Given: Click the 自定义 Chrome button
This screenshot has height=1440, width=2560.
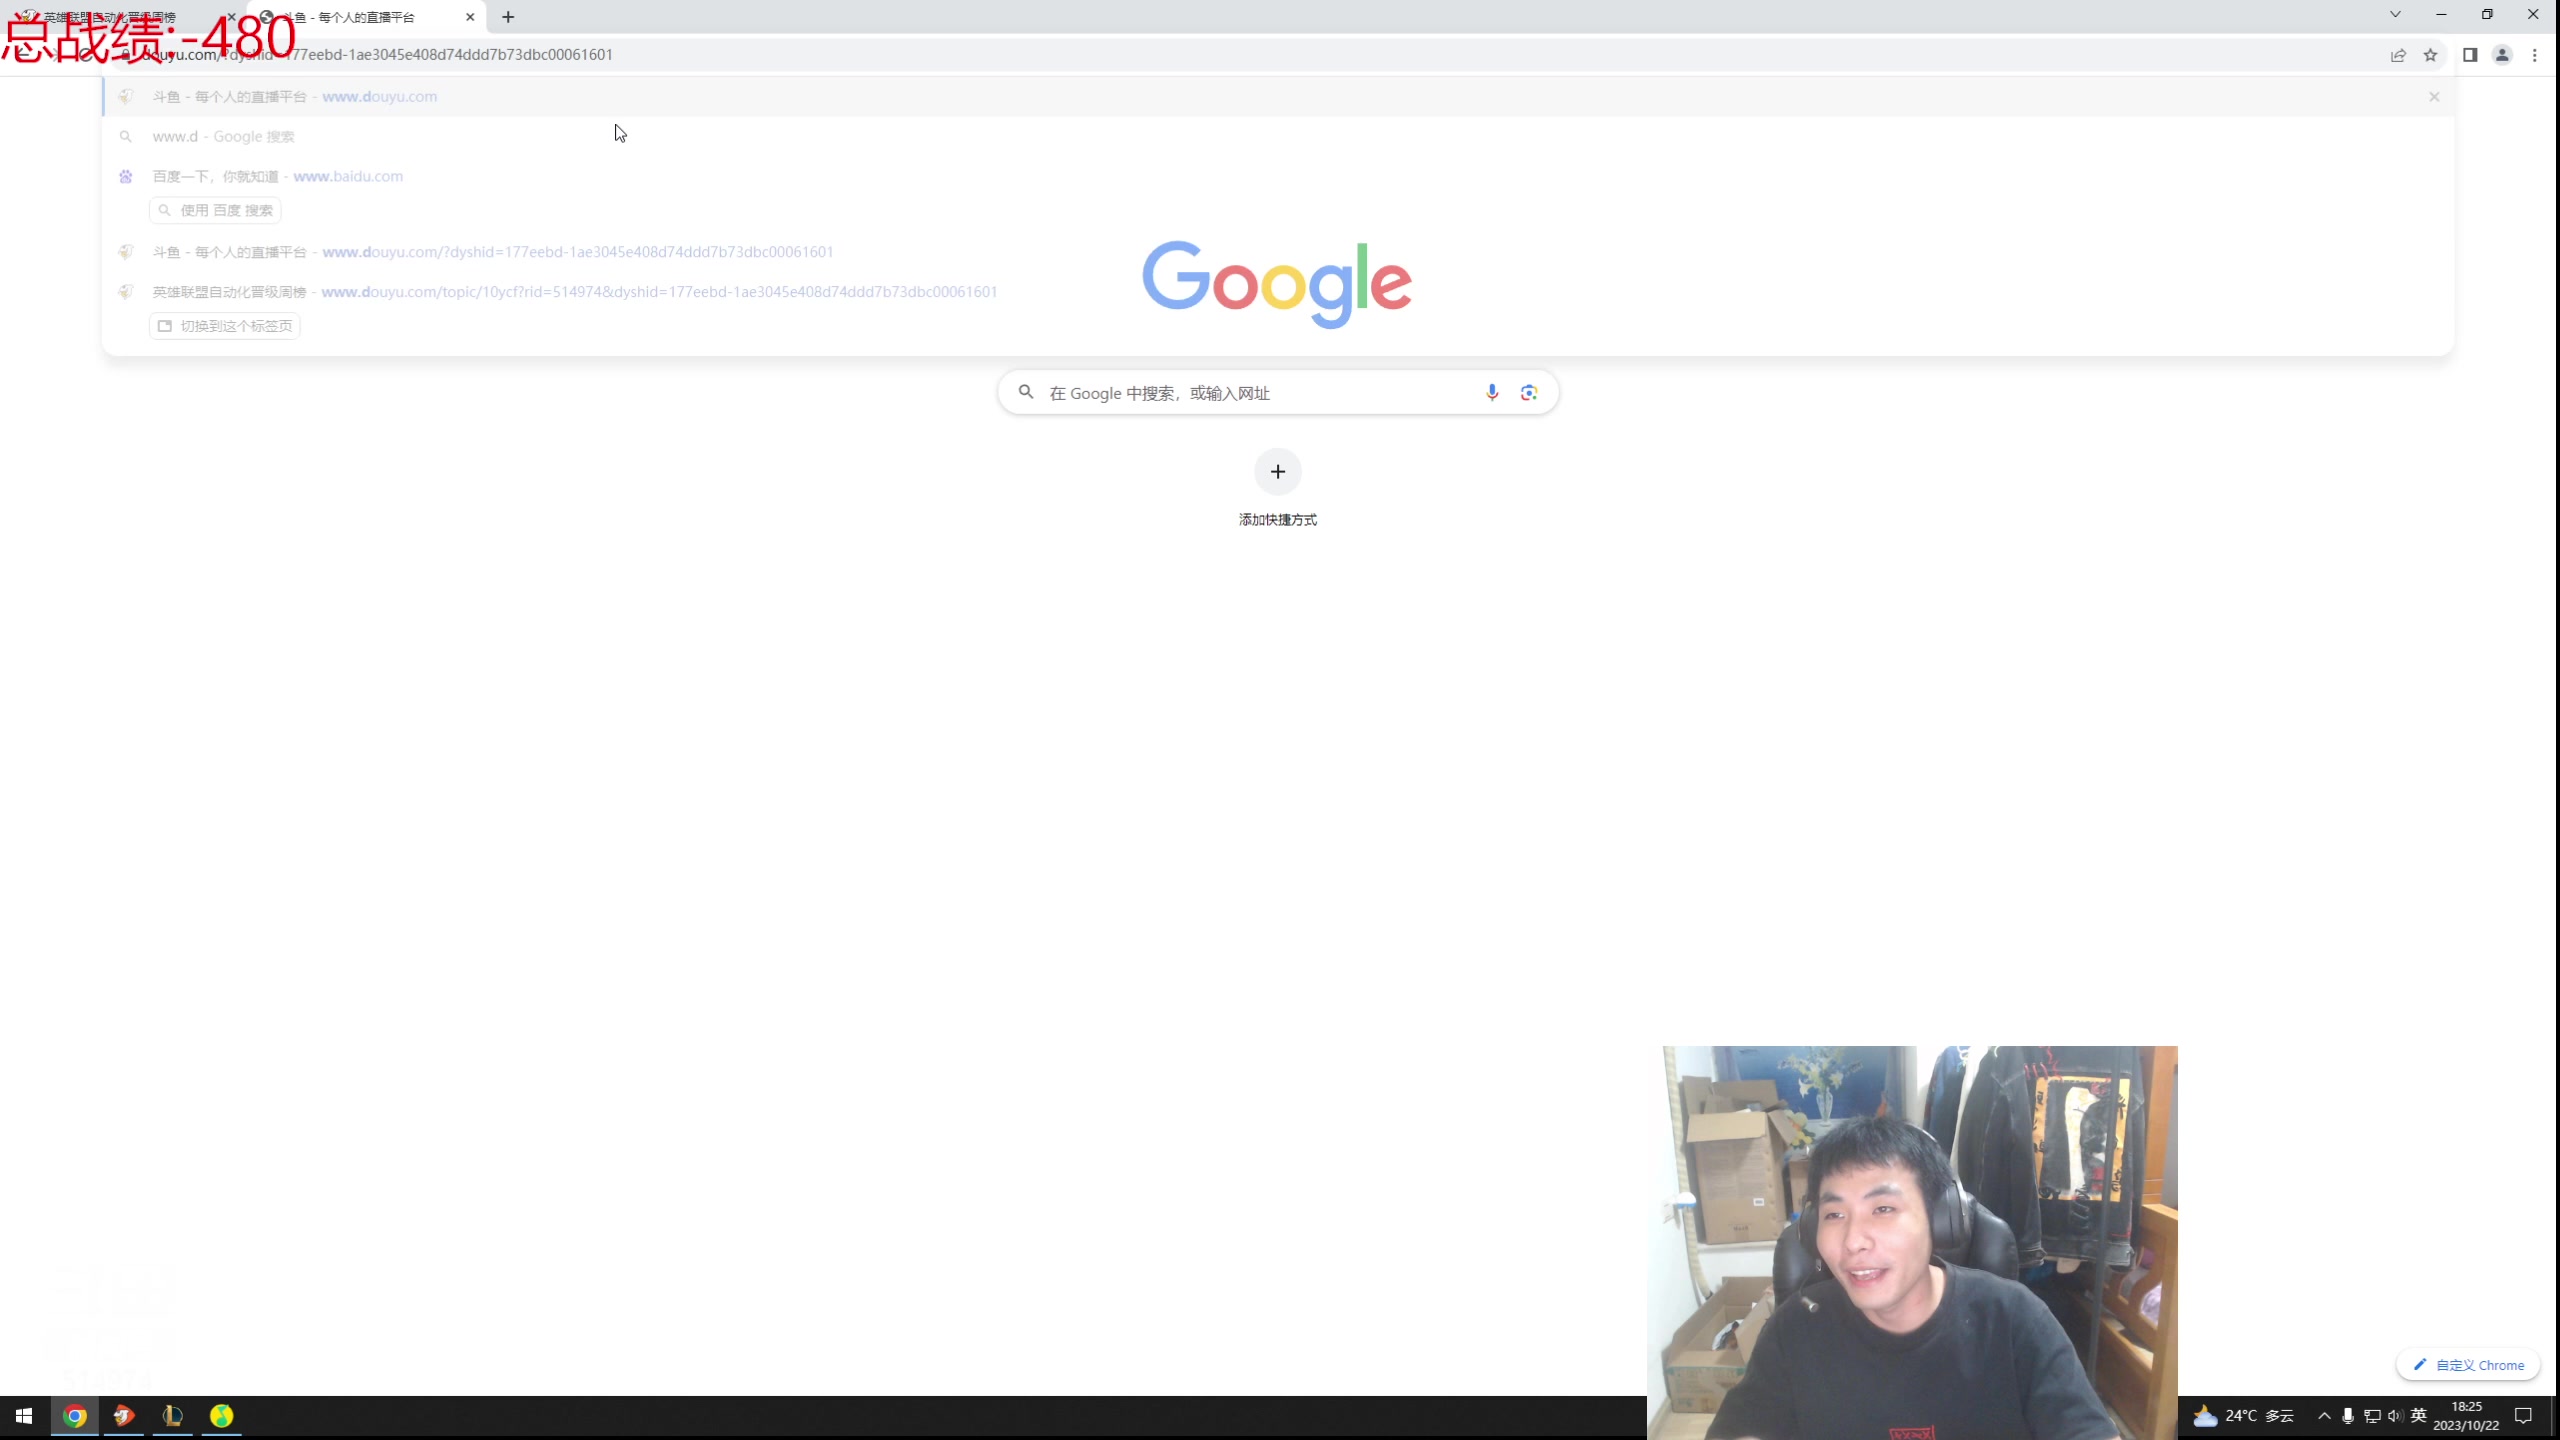Looking at the screenshot, I should coord(2468,1365).
